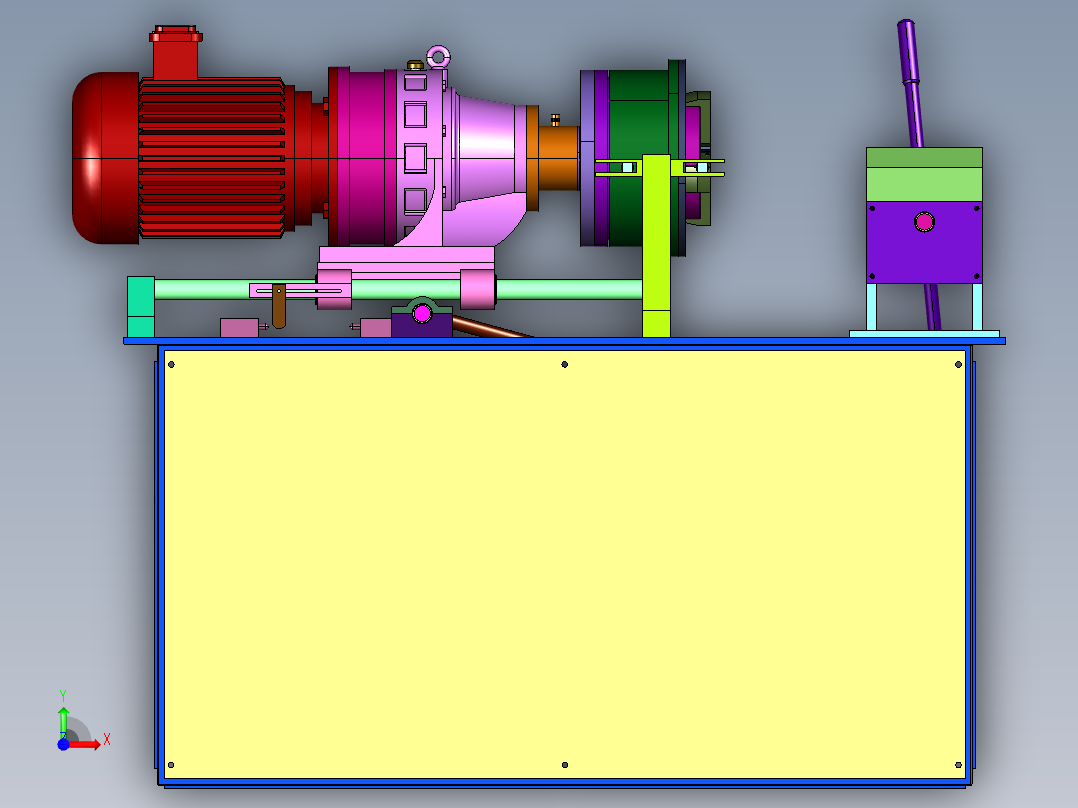Select the bottom-left screw hole on yellow panel
Image resolution: width=1078 pixels, height=808 pixels.
[x=171, y=765]
